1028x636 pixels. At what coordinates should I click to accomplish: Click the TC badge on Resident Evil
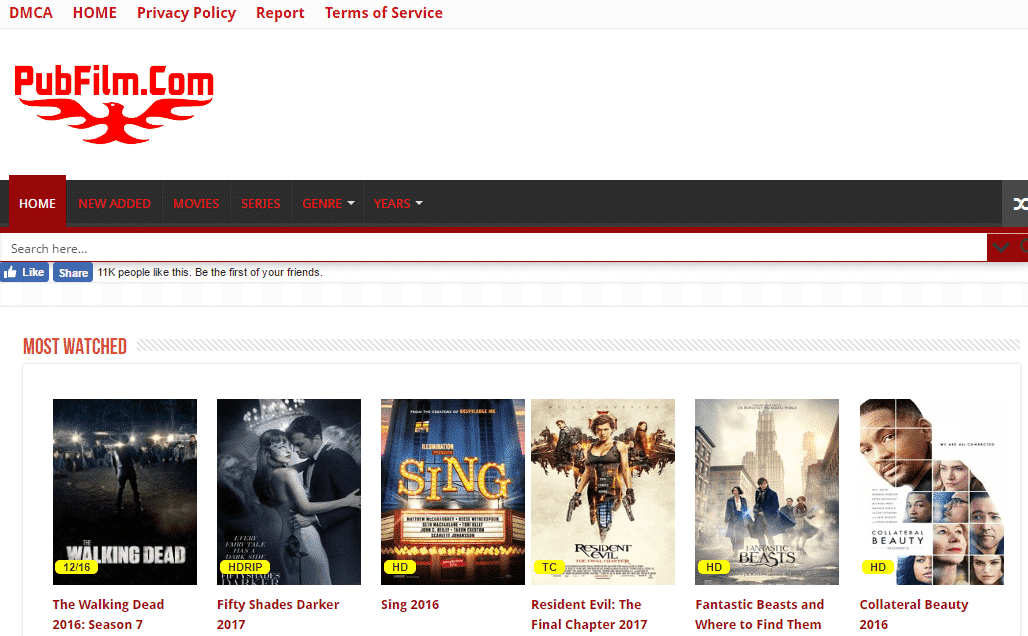tap(549, 567)
